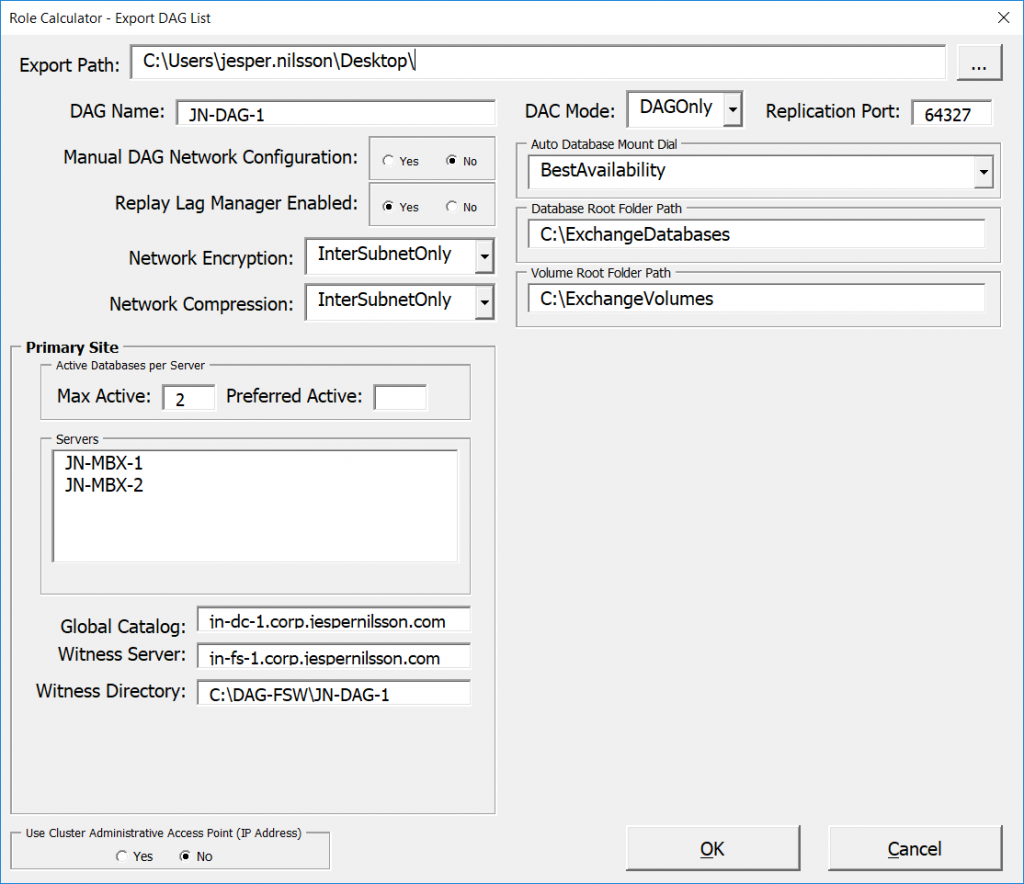
Task: Click the DAG Name field
Action: point(336,113)
